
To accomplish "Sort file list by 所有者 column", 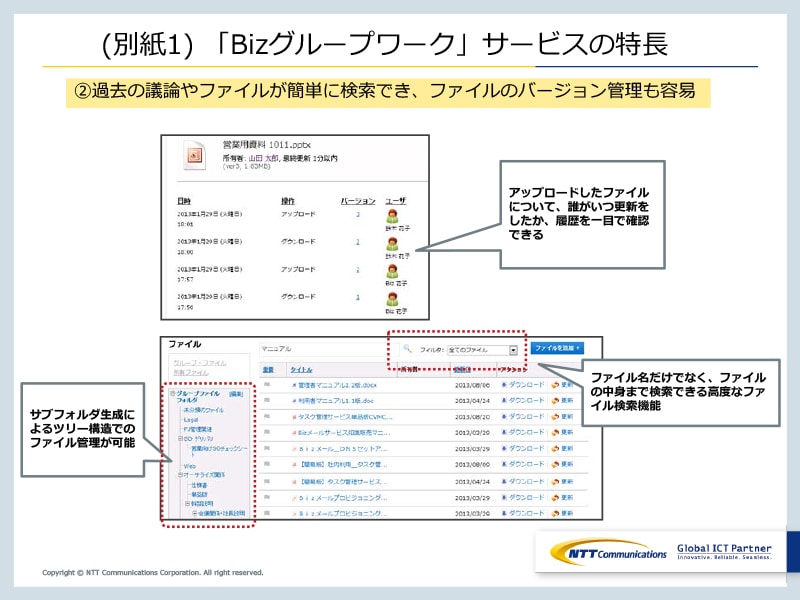I will pos(409,369).
